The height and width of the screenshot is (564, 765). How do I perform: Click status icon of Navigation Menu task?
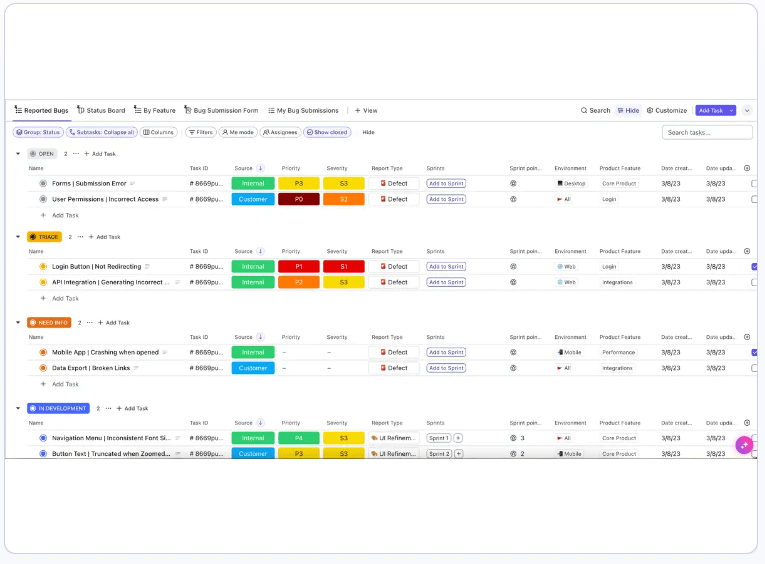(43, 438)
